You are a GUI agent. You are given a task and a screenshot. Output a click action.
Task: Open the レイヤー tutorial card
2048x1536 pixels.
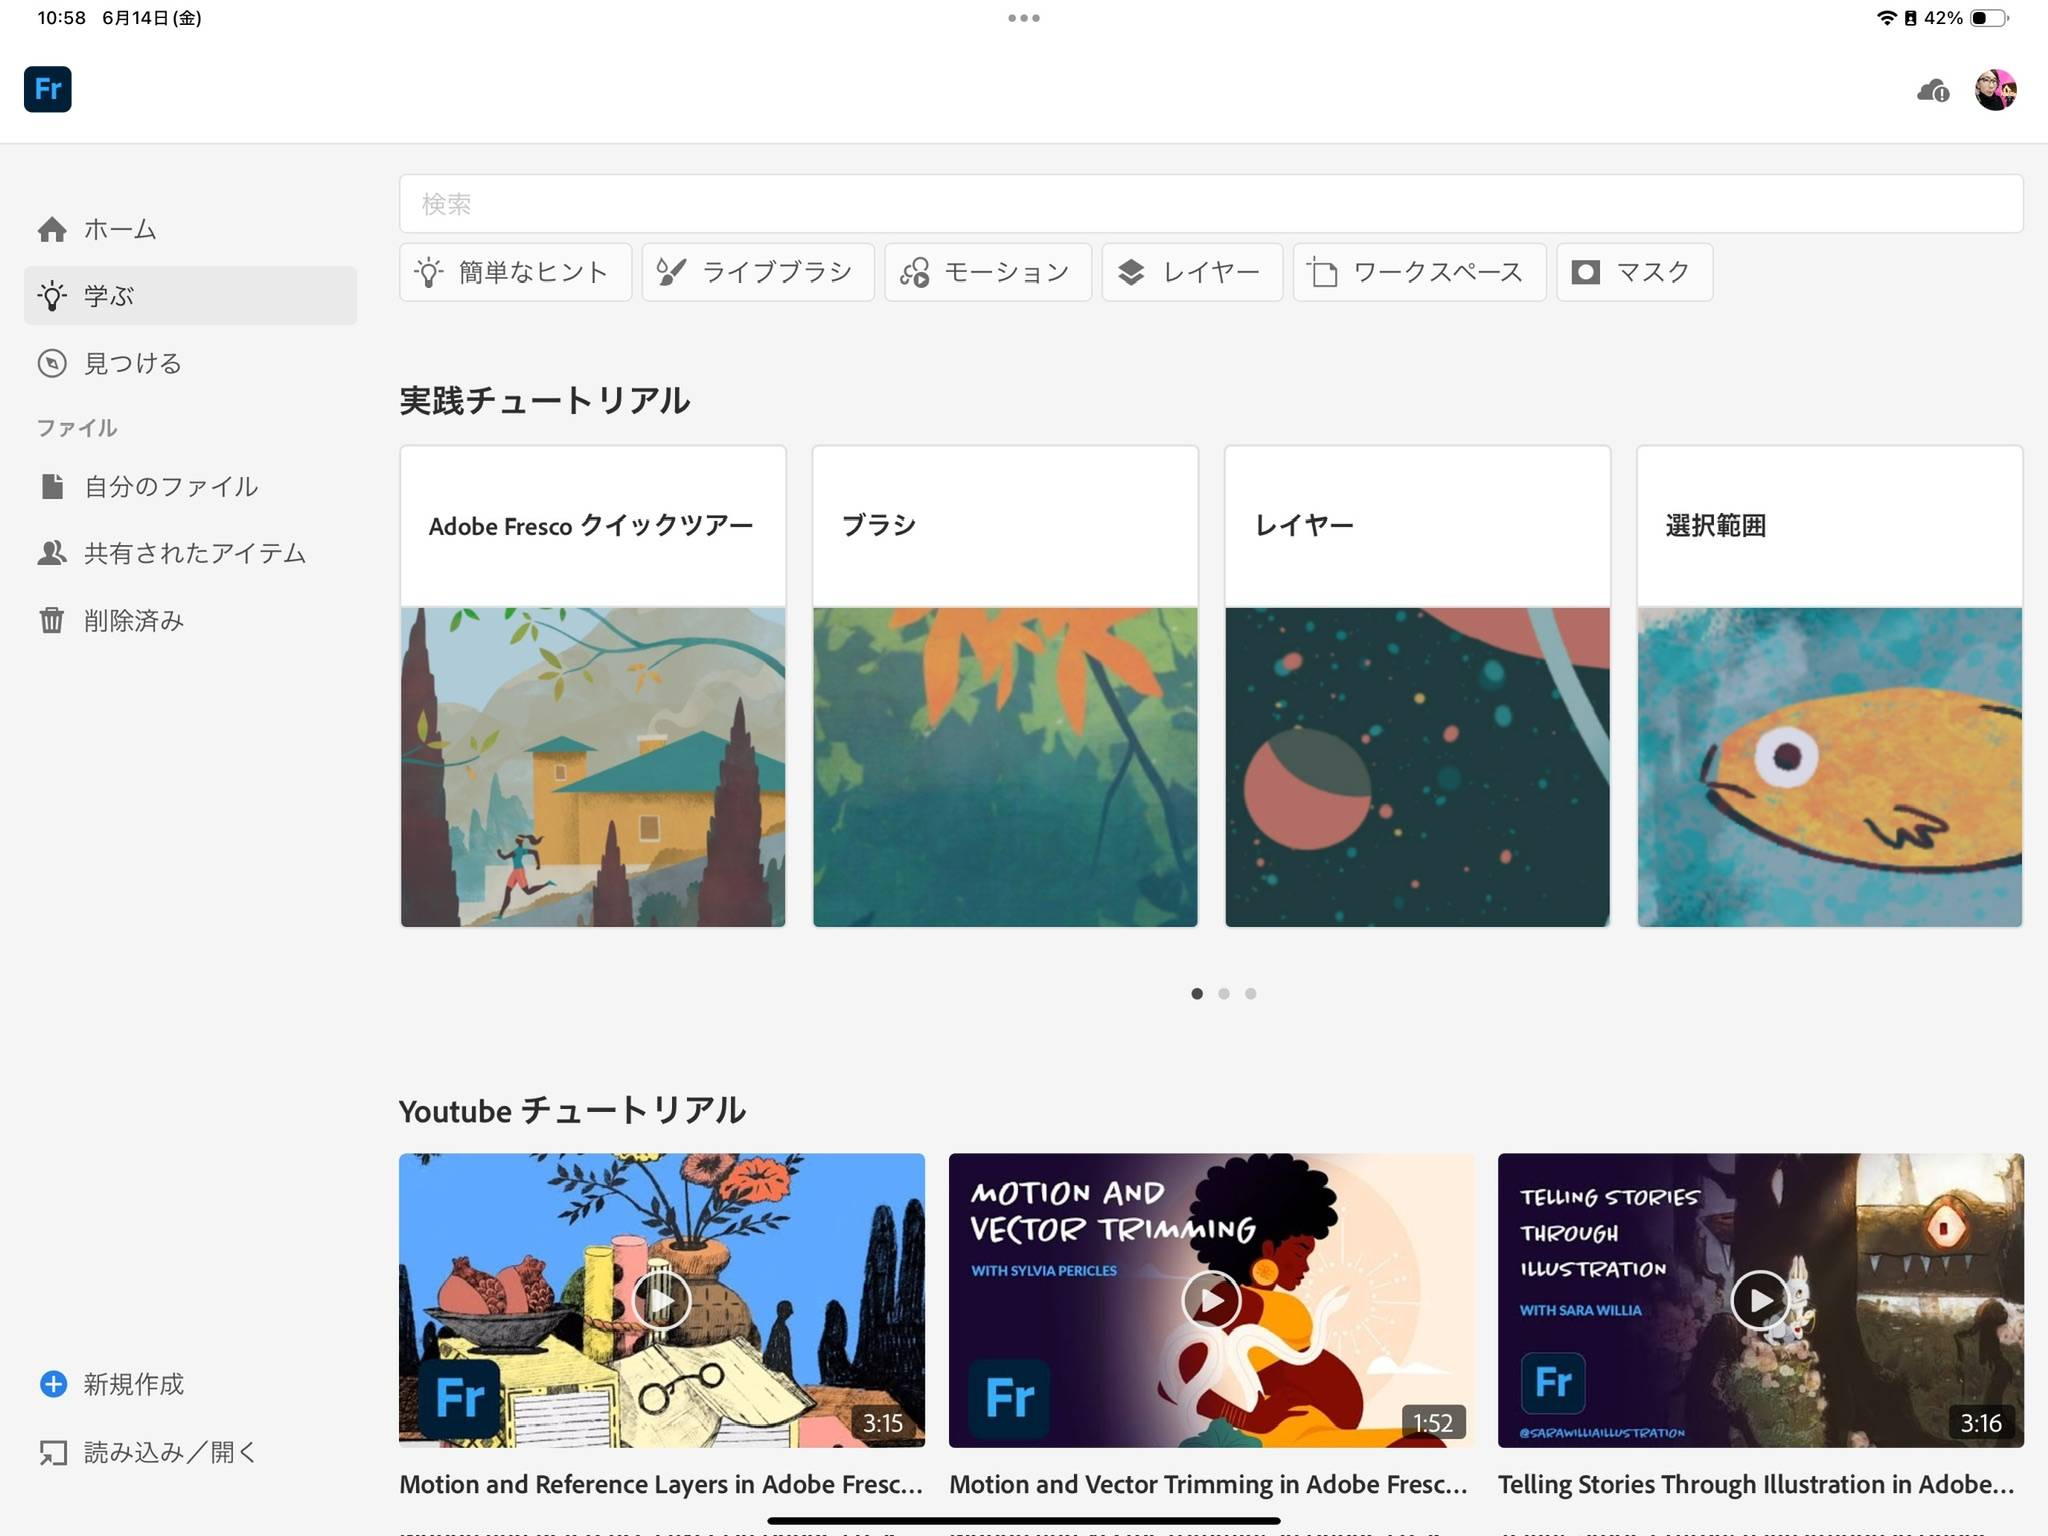click(1417, 686)
